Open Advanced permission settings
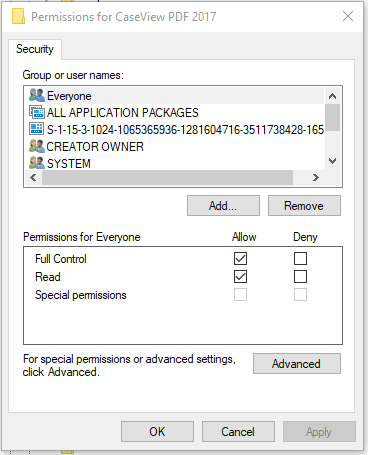The image size is (368, 455). (297, 364)
